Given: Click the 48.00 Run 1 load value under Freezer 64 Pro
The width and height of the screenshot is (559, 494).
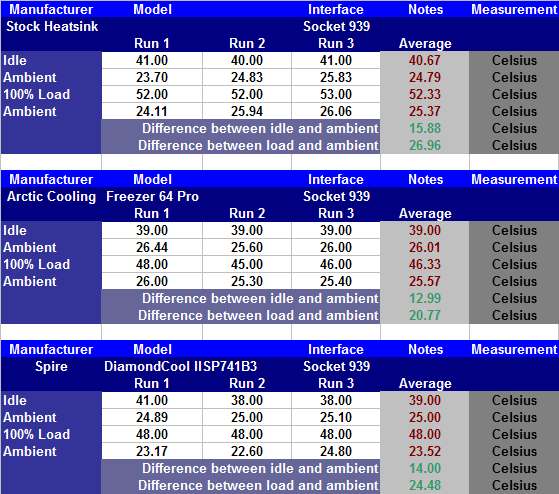Looking at the screenshot, I should tap(152, 264).
